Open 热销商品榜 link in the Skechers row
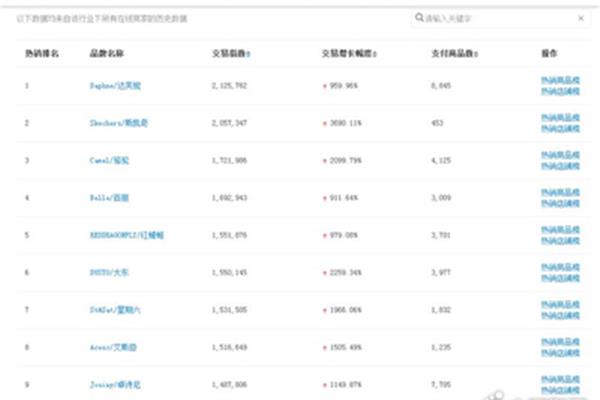The image size is (600, 400). tap(560, 118)
